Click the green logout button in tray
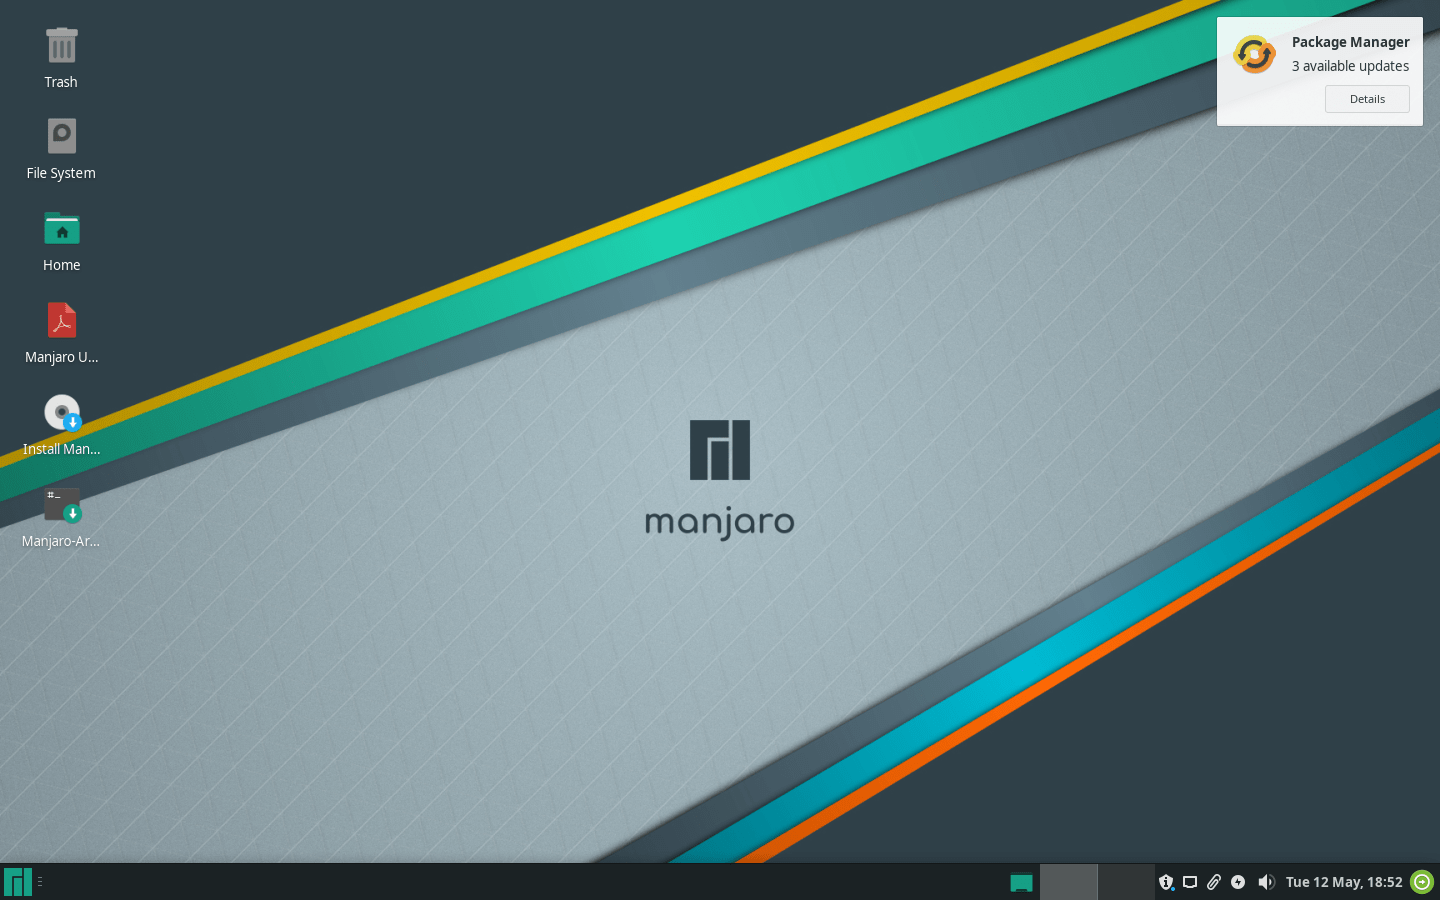Viewport: 1440px width, 900px height. [1421, 882]
